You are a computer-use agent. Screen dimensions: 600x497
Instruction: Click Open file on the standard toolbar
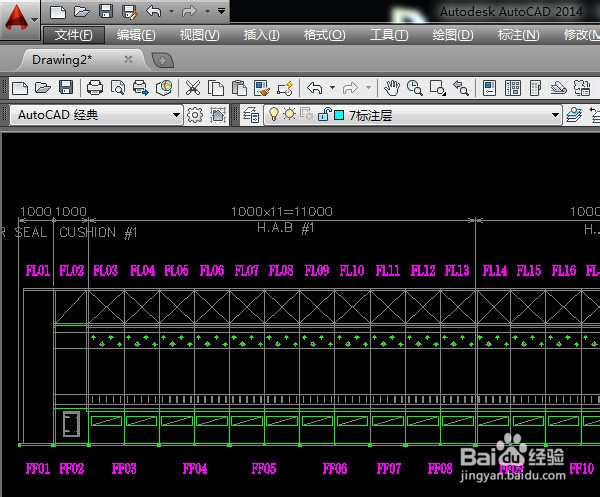coord(43,88)
